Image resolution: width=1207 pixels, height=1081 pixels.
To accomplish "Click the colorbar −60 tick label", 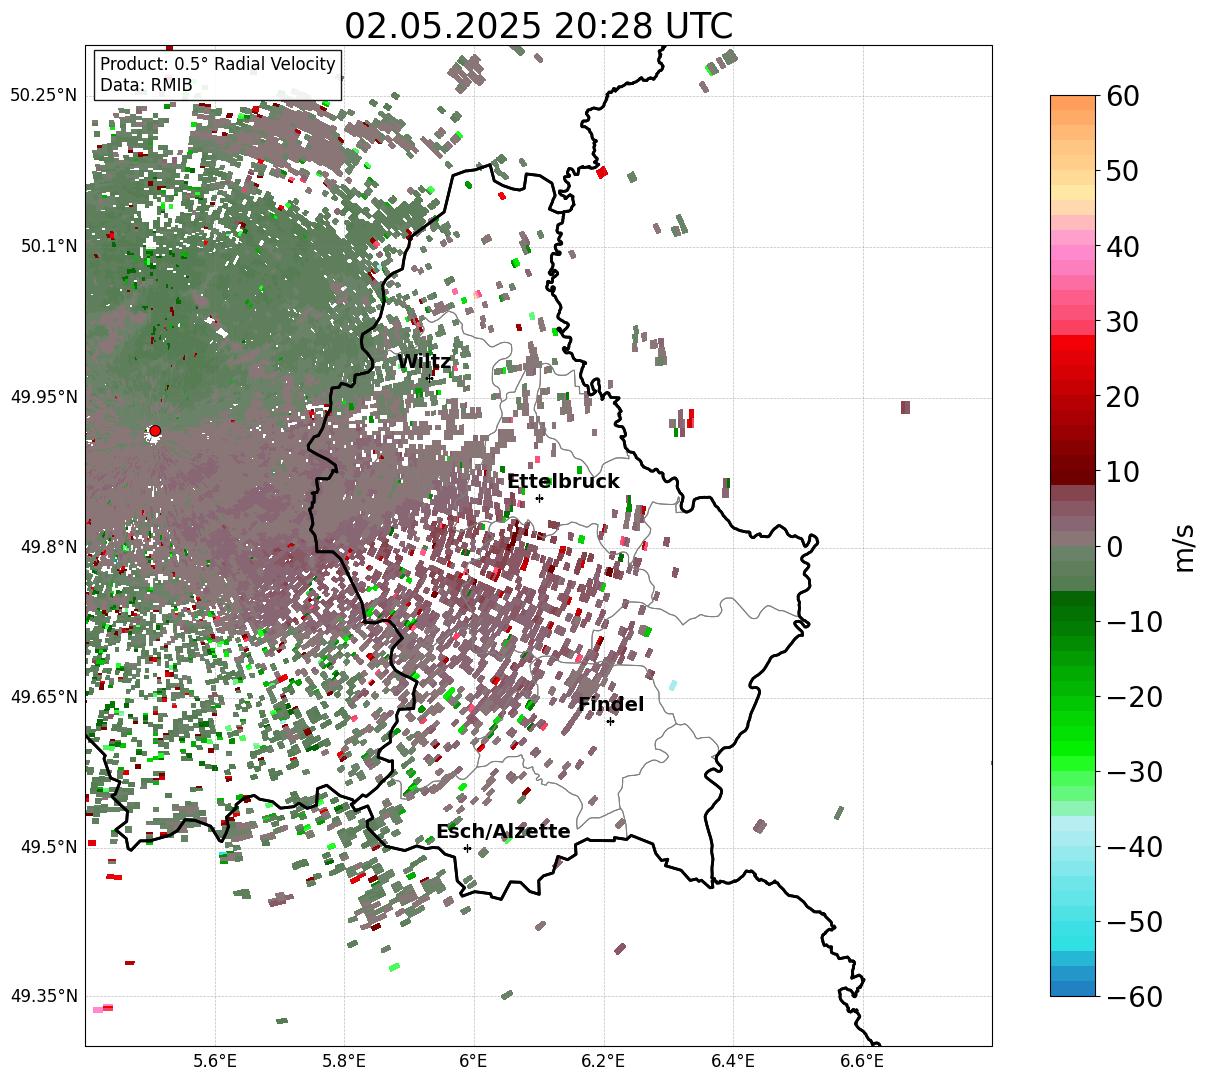I will point(1134,996).
